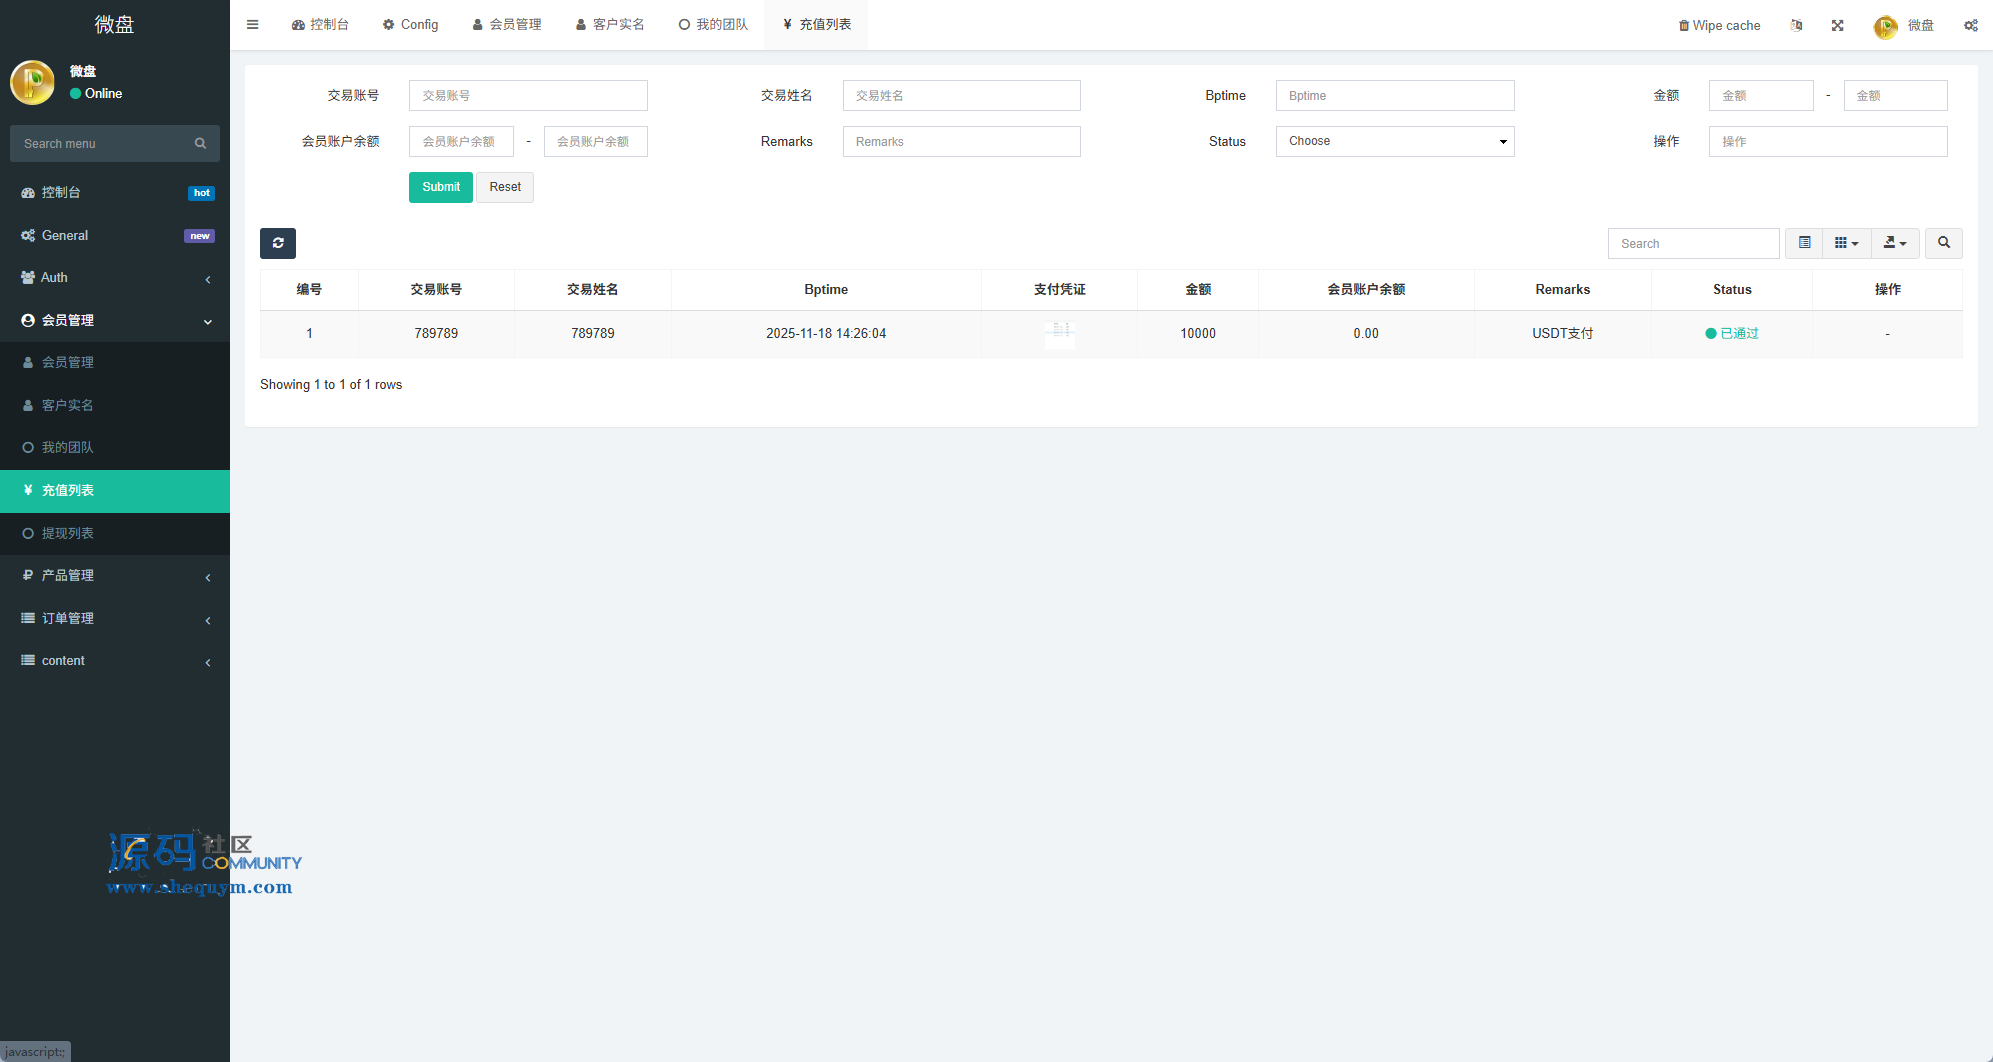Click the Bptime input field
1993x1062 pixels.
(x=1394, y=96)
